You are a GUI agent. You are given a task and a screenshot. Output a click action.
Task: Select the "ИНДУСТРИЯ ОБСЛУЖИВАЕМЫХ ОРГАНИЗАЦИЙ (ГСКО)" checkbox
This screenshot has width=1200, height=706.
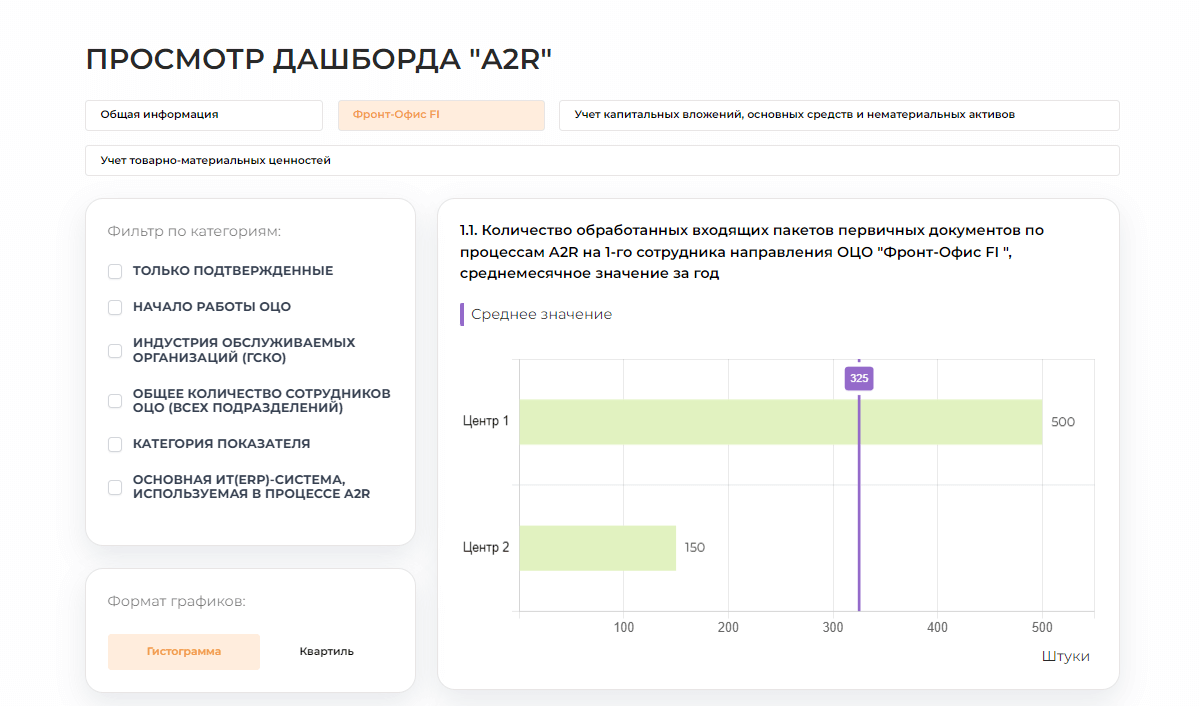coord(115,351)
